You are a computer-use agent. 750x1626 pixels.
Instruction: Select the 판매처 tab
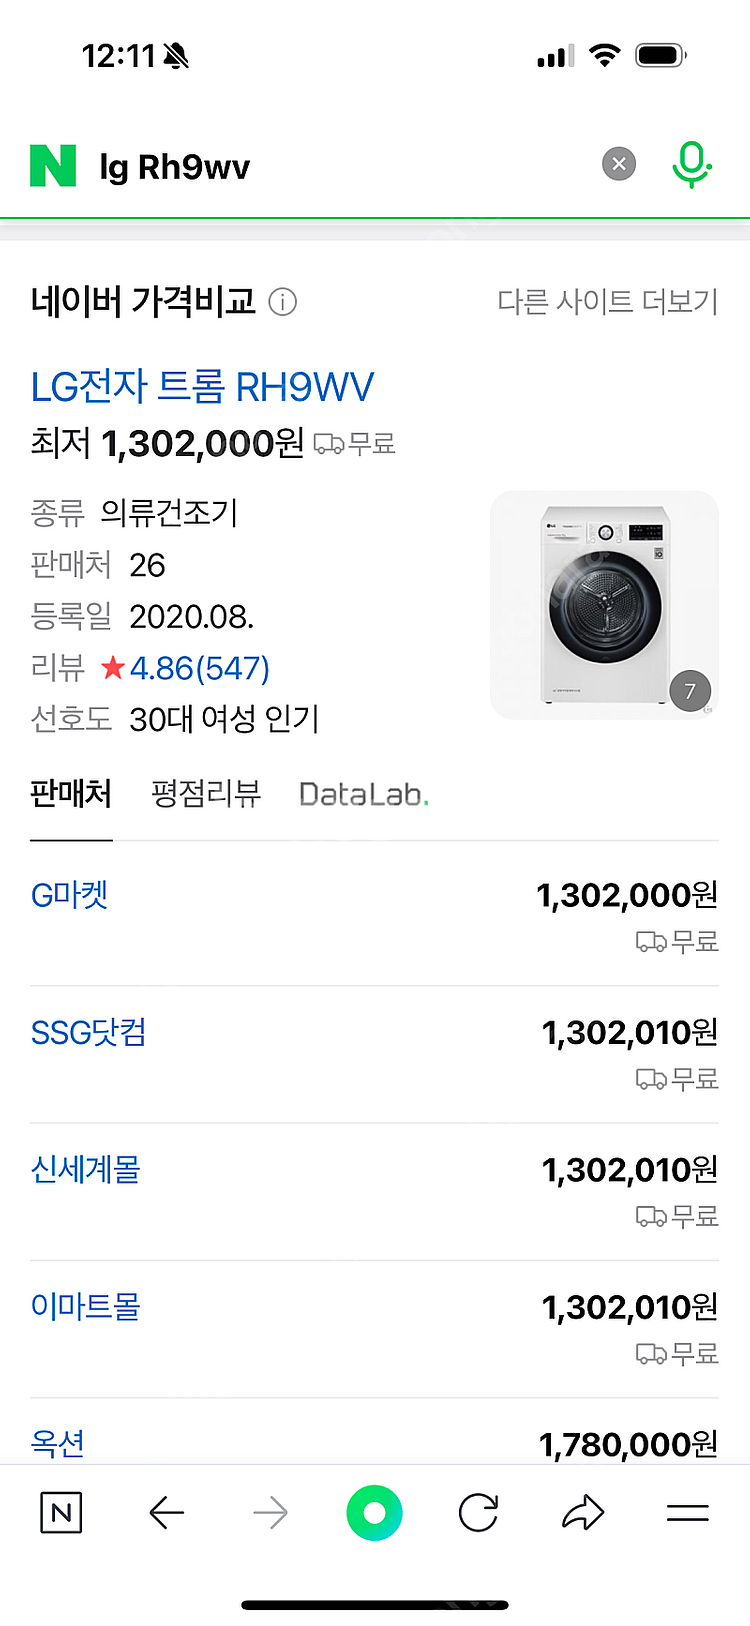click(x=71, y=794)
